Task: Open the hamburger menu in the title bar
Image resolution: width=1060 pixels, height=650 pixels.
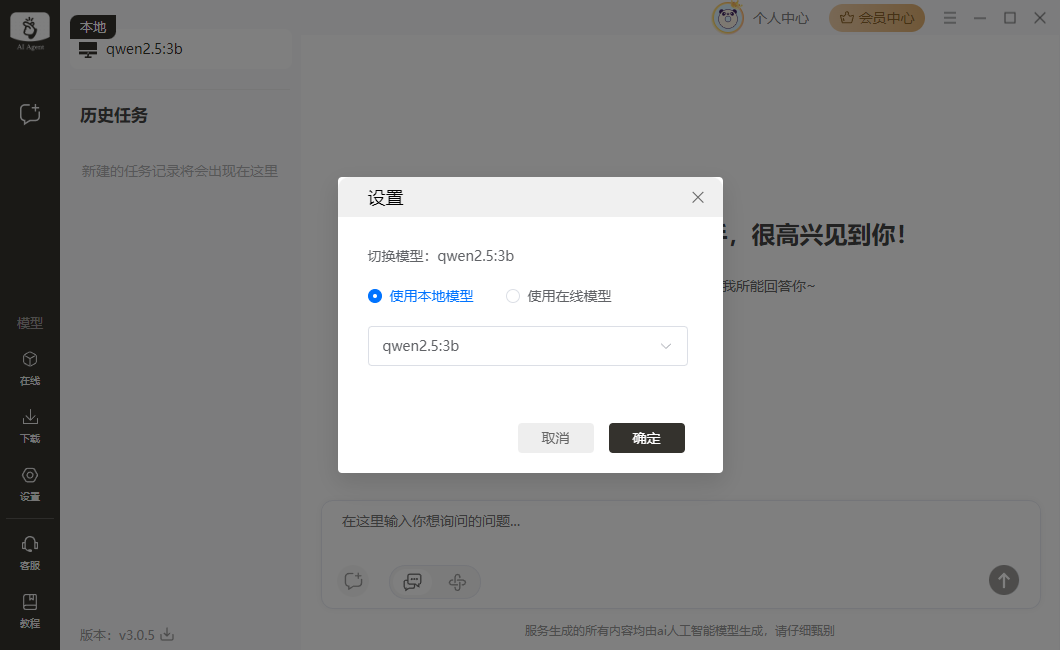Action: pyautogui.click(x=950, y=18)
